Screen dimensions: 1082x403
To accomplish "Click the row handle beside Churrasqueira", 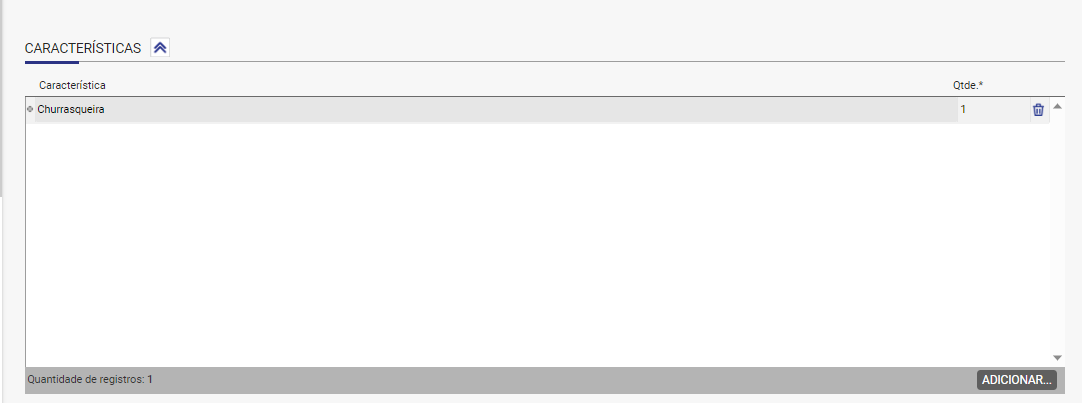I will (30, 109).
